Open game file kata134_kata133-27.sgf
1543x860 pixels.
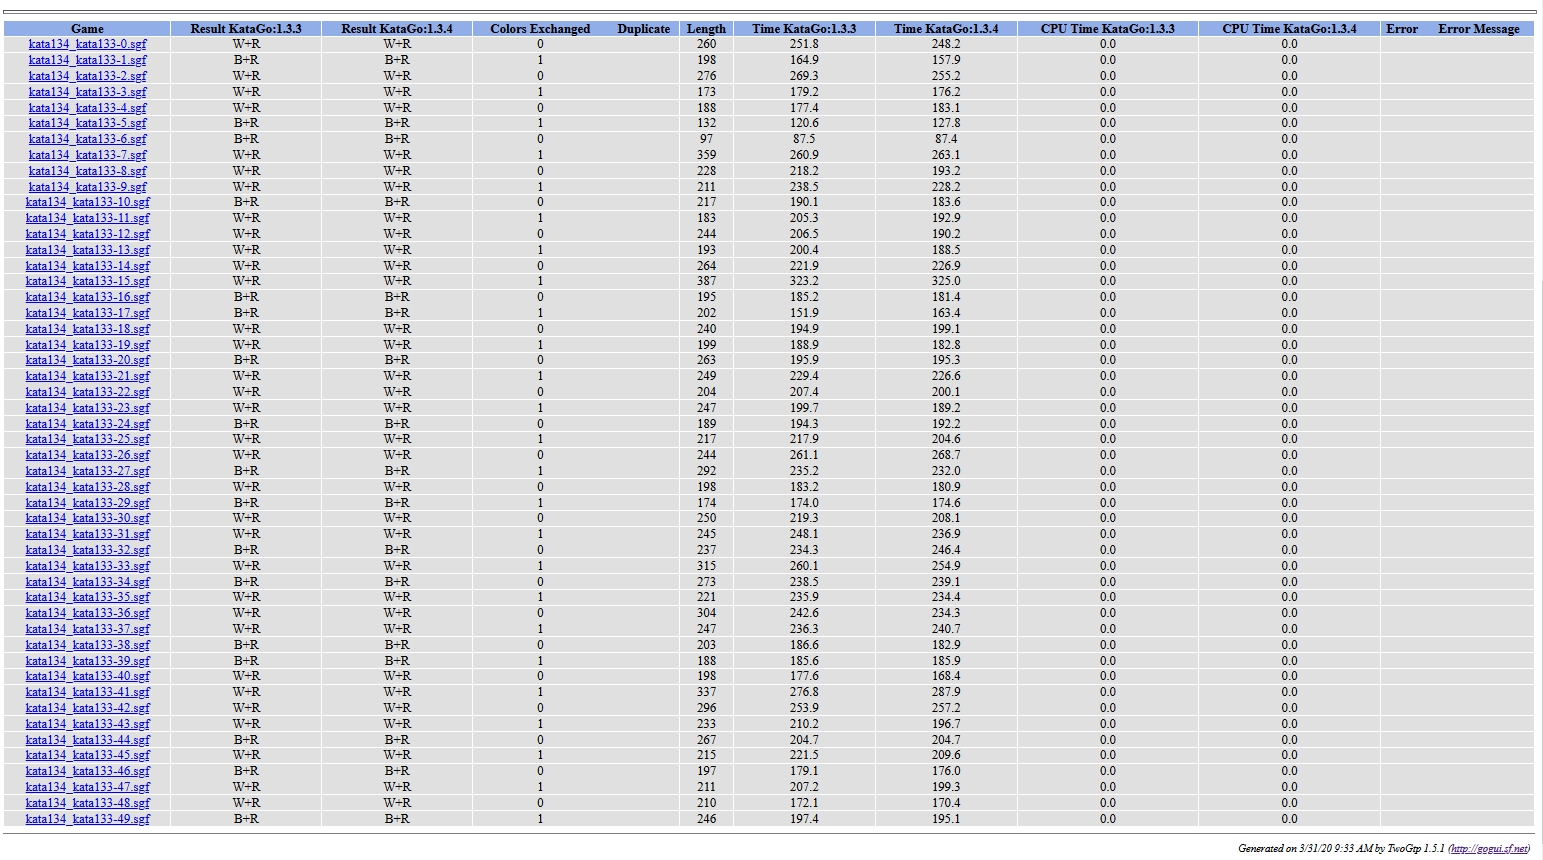pos(87,471)
